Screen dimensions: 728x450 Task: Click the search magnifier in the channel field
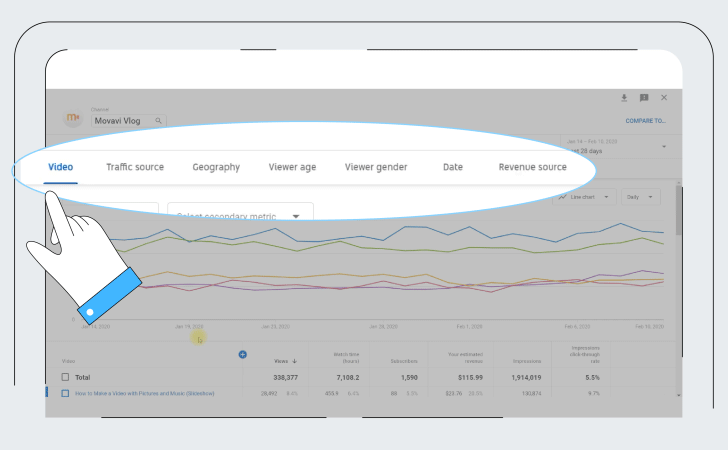coord(158,121)
